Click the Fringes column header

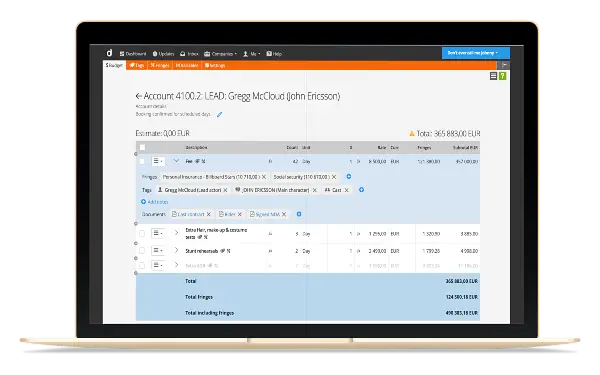point(424,147)
